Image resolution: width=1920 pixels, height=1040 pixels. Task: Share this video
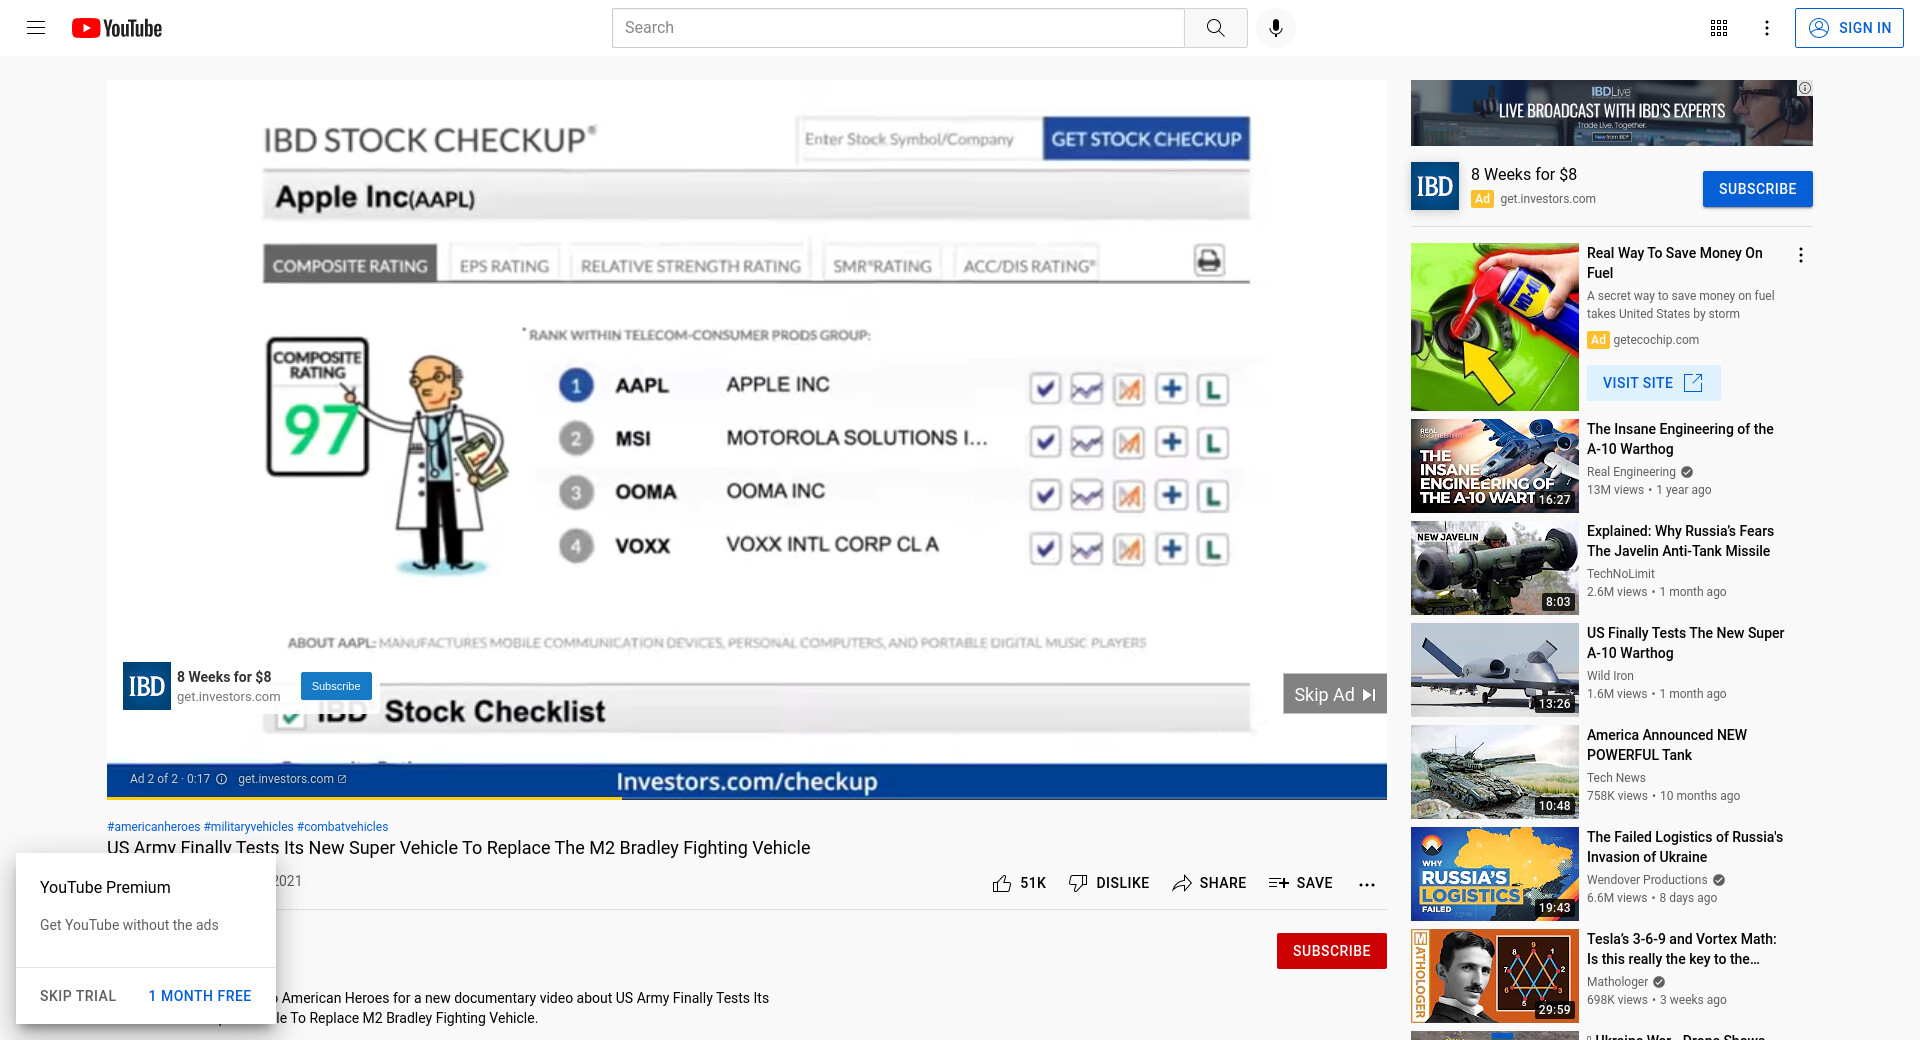point(1209,883)
